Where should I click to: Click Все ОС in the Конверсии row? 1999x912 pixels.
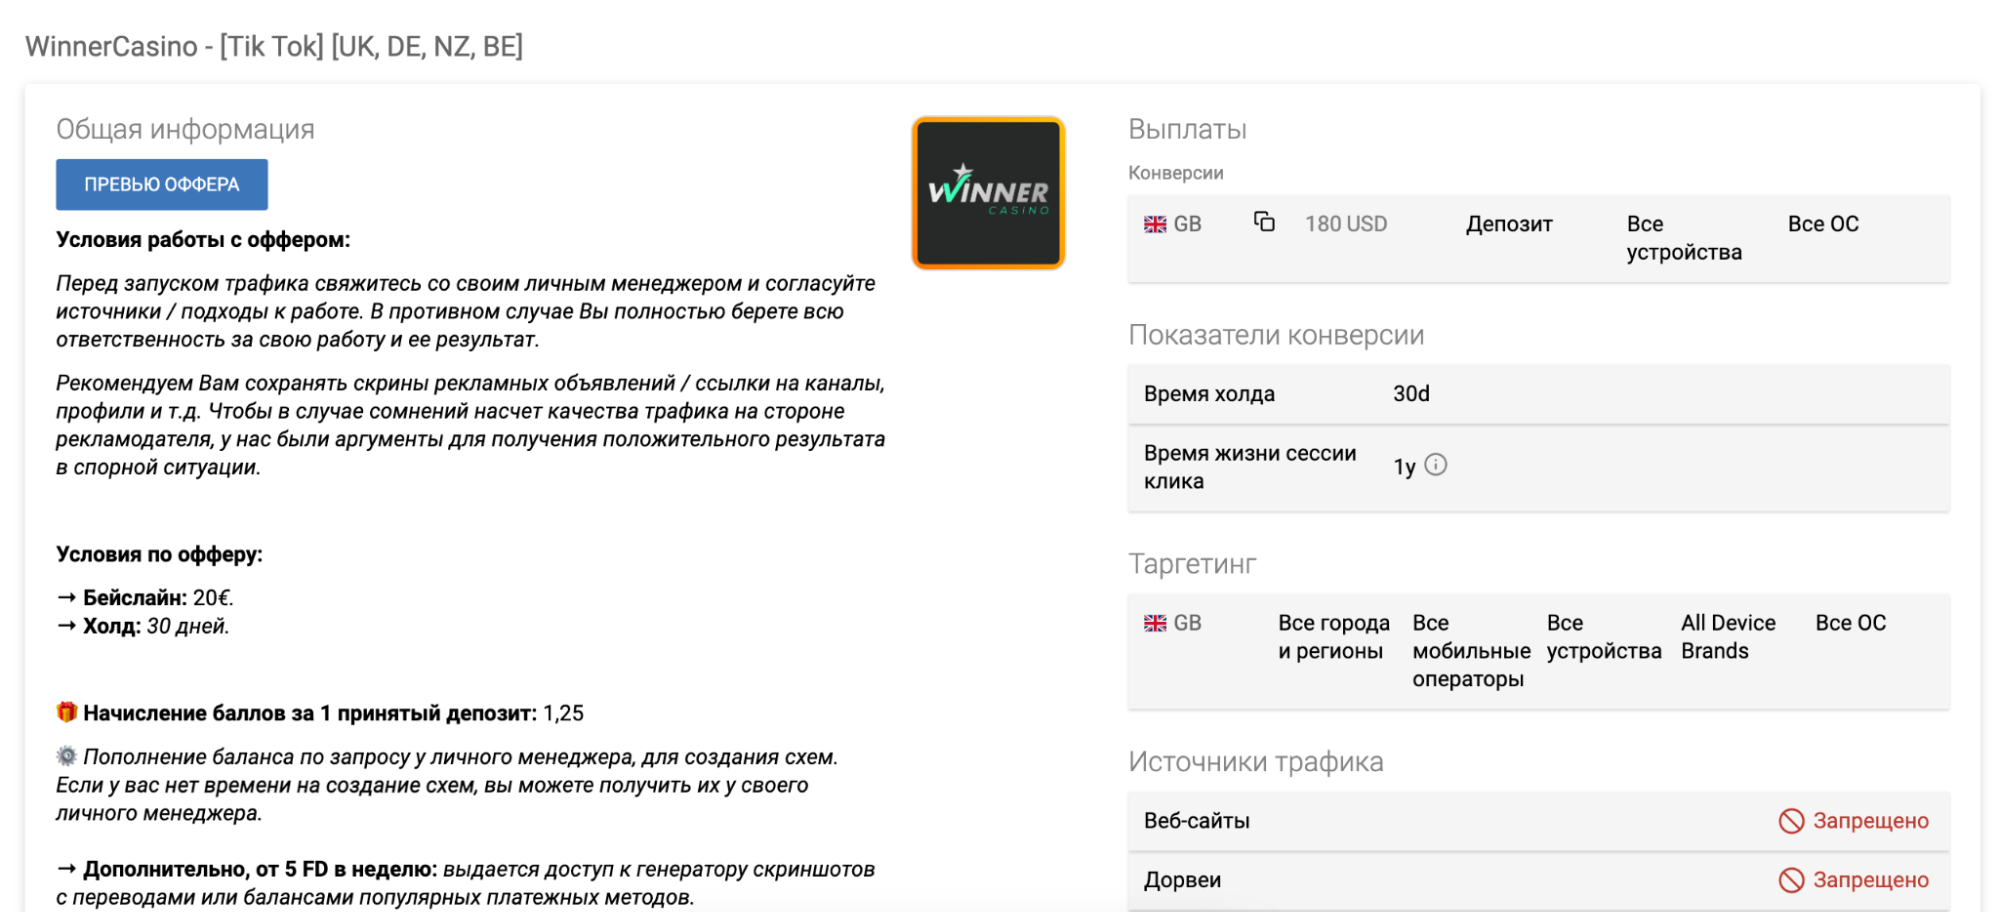pyautogui.click(x=1823, y=224)
